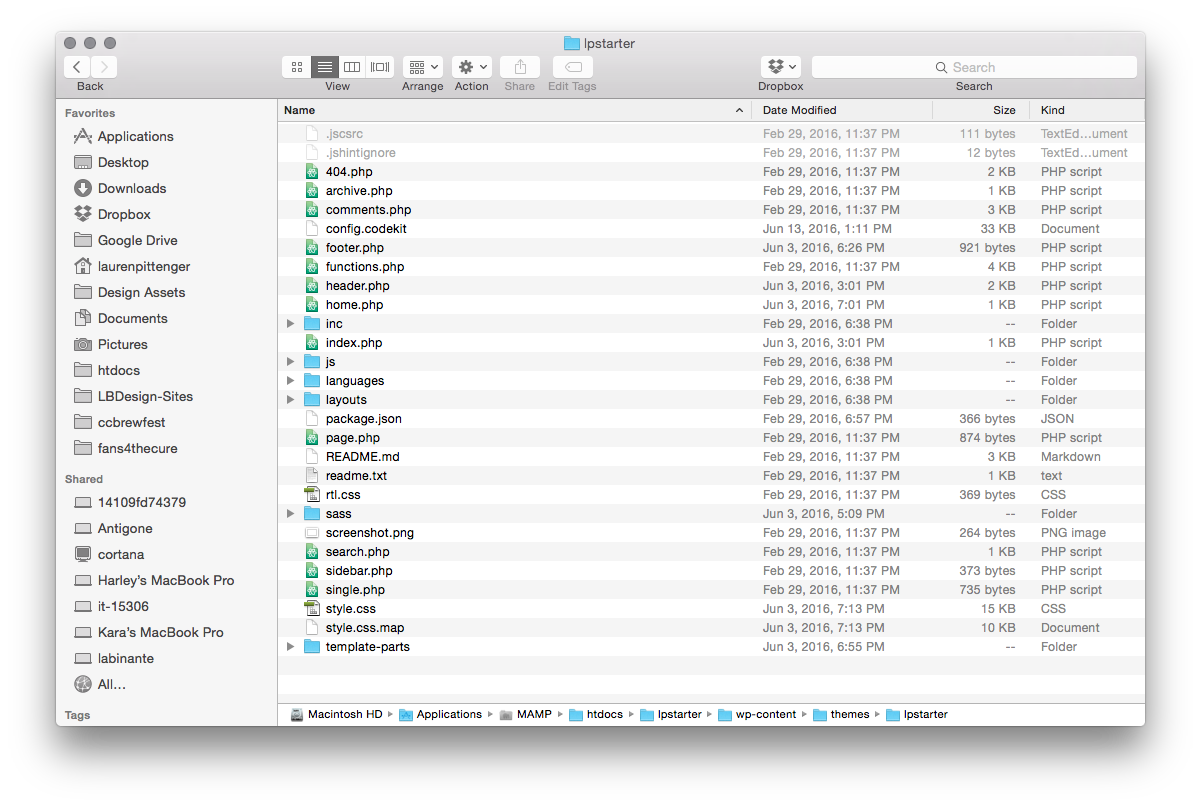Open Downloads in the sidebar
Viewport: 1201px width, 806px height.
pos(132,188)
